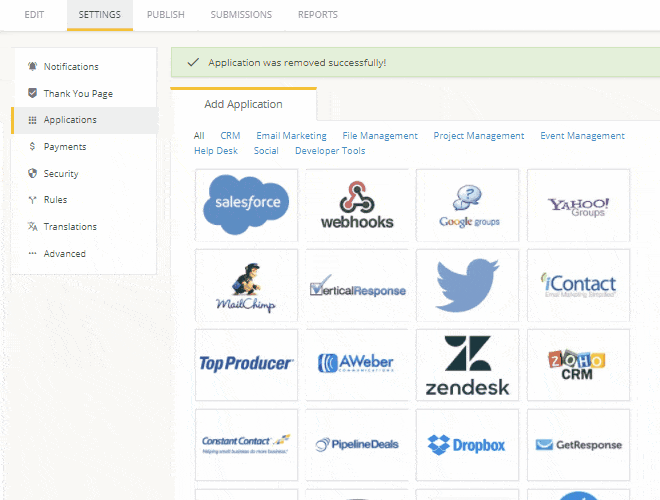This screenshot has width=660, height=500.
Task: Click the Translations language icon
Action: click(32, 226)
